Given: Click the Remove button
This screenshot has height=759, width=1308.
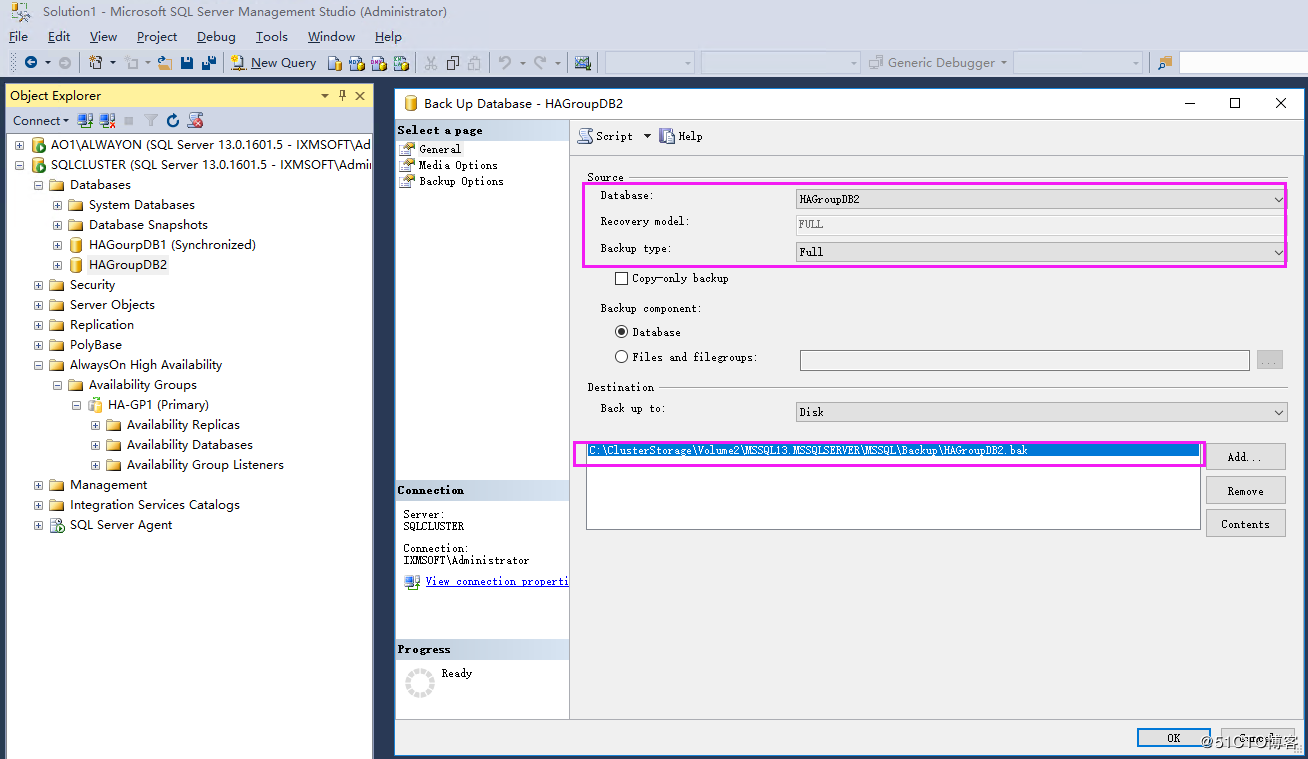Looking at the screenshot, I should [x=1245, y=490].
